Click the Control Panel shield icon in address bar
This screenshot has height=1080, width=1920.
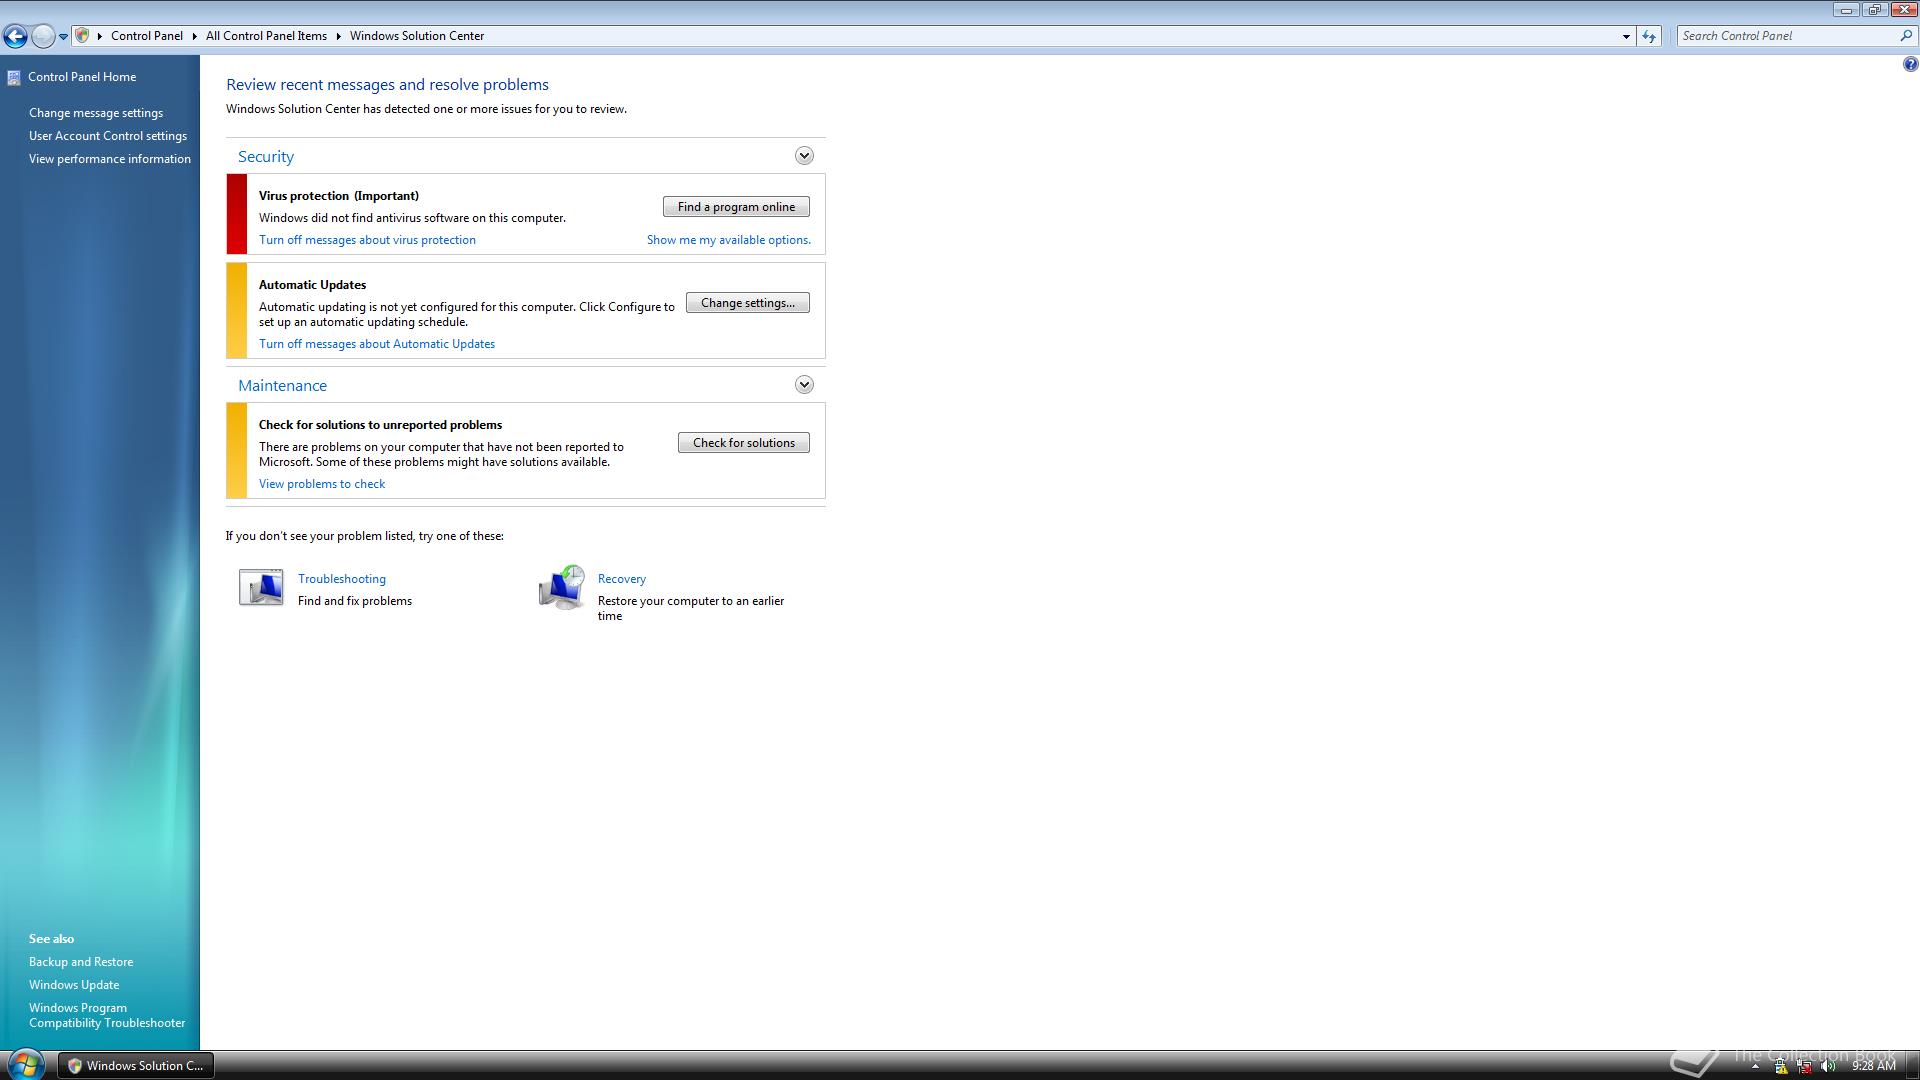(x=83, y=35)
